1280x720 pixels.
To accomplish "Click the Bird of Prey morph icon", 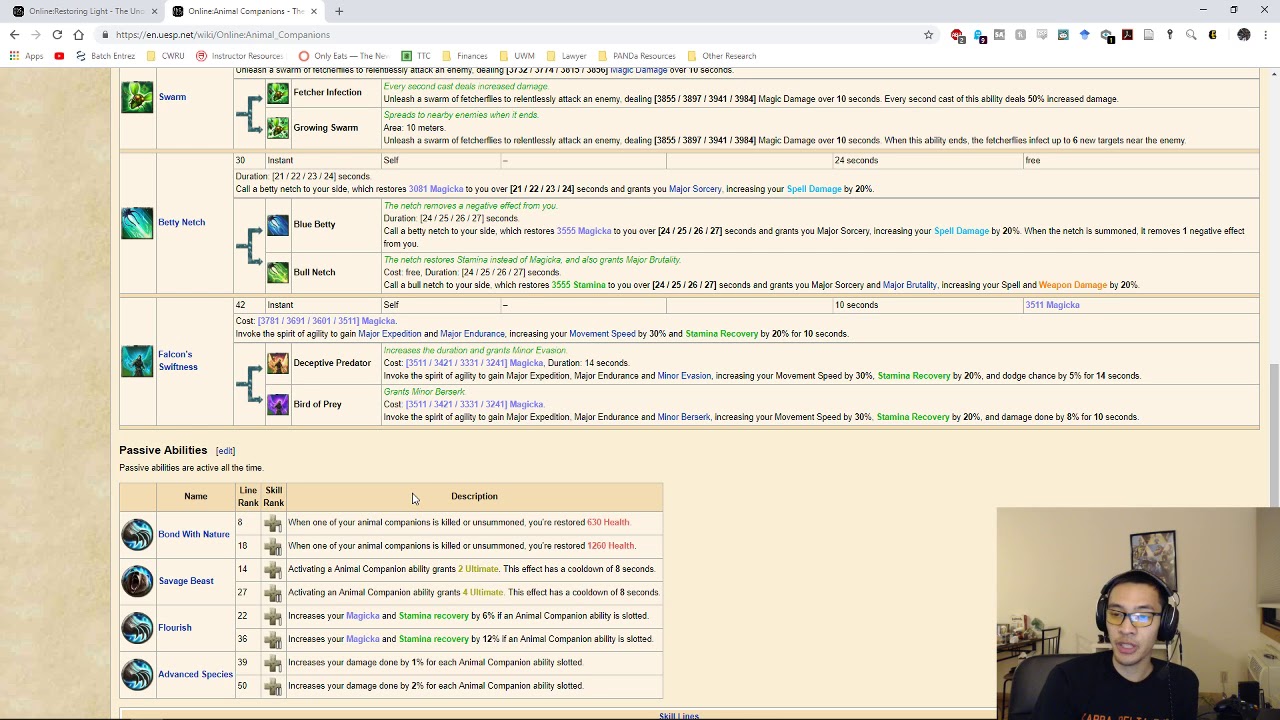I will (x=278, y=404).
